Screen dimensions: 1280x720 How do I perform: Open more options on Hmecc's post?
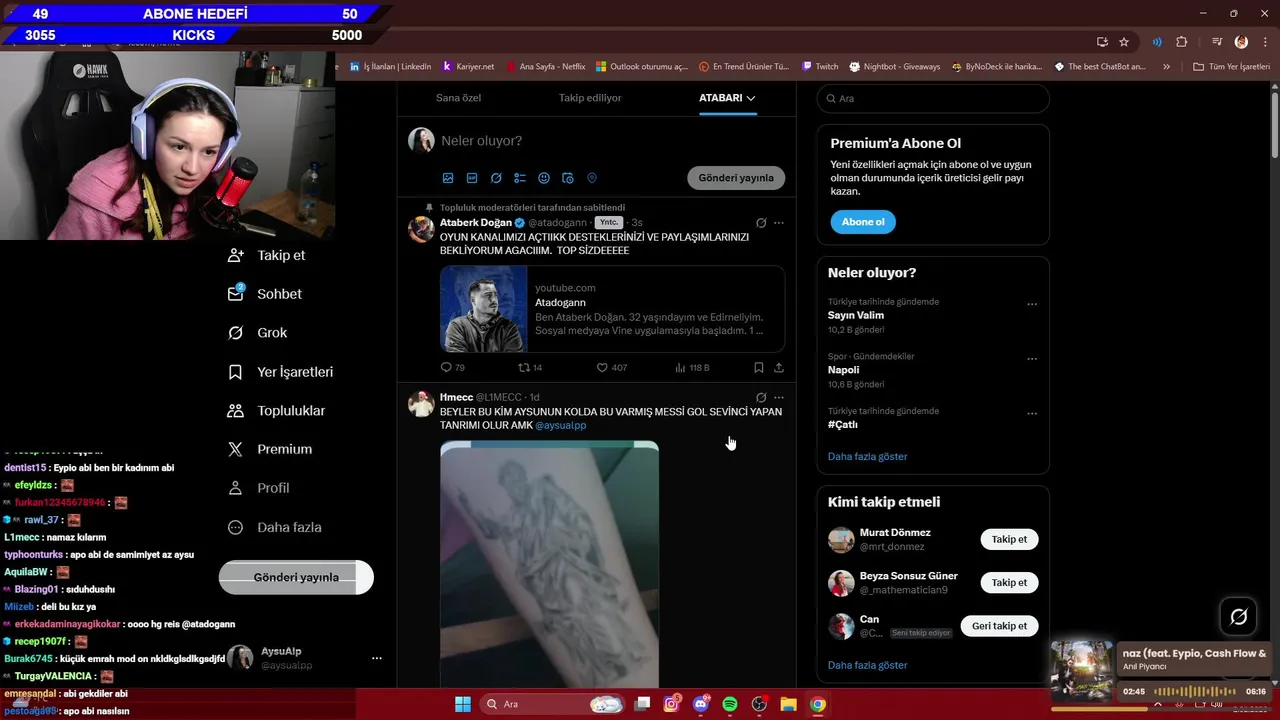click(779, 397)
